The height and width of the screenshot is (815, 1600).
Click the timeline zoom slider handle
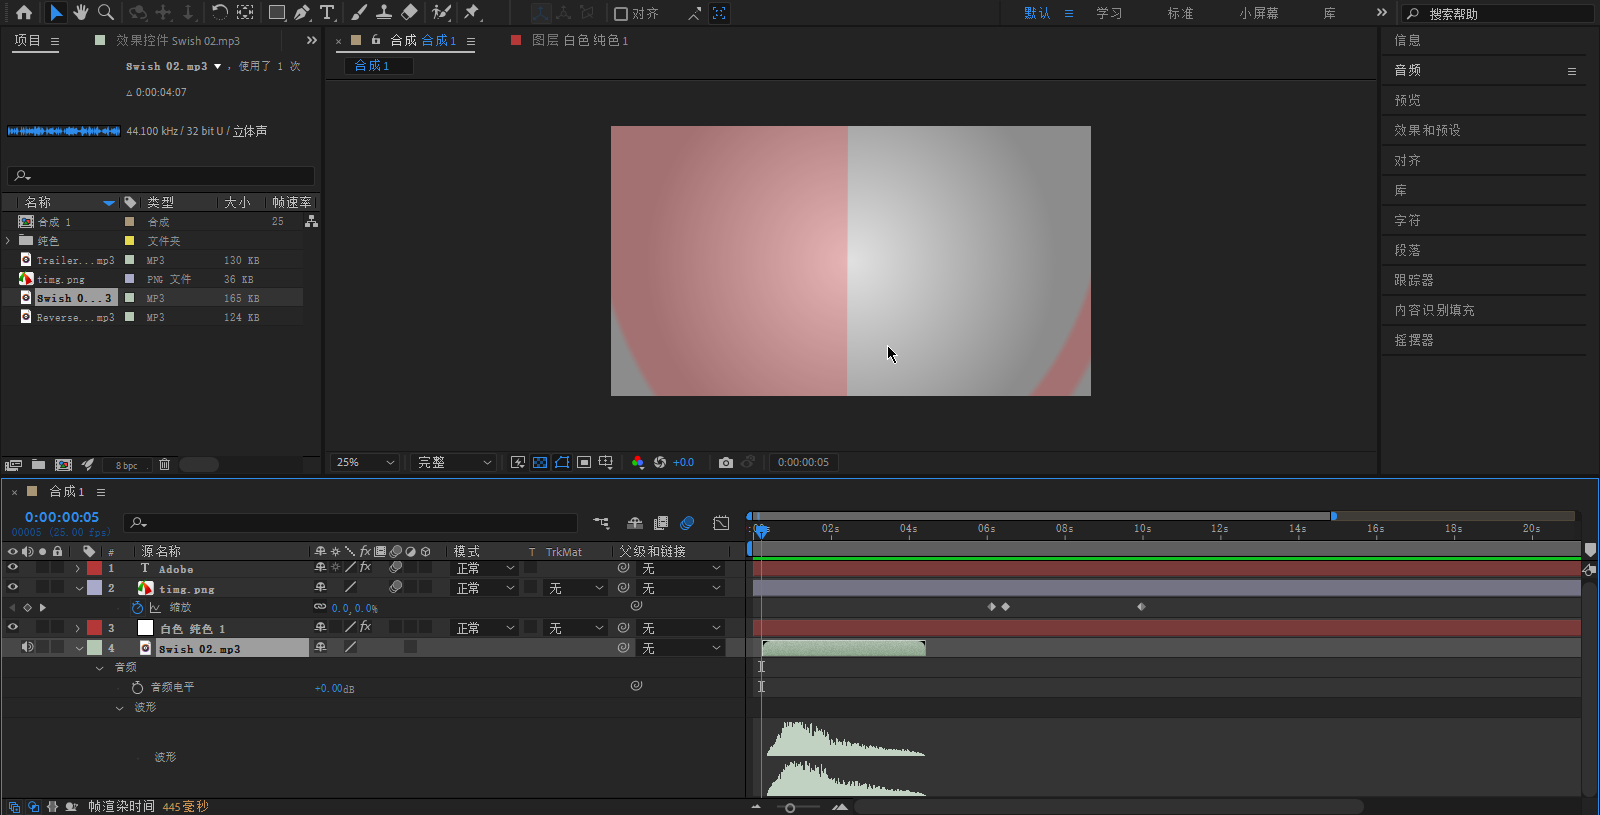(790, 807)
